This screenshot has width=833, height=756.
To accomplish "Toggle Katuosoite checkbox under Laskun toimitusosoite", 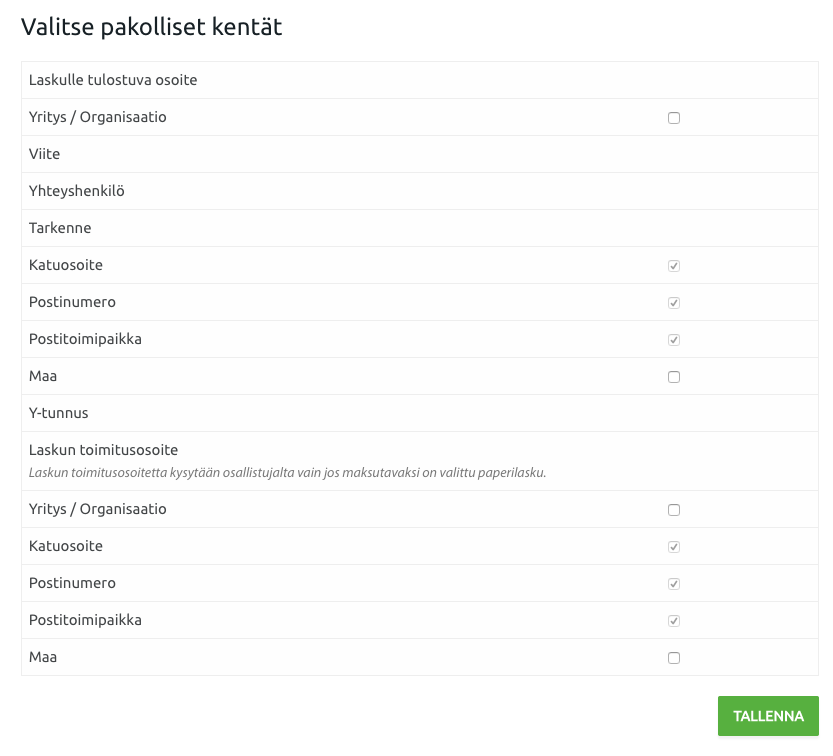I will tap(674, 547).
